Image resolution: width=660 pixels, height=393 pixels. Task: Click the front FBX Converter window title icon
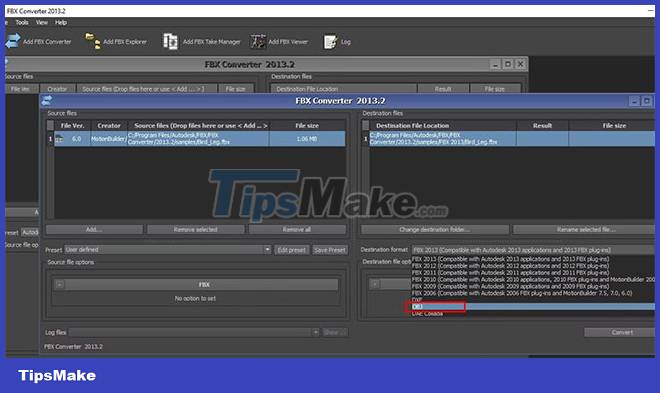pos(47,100)
